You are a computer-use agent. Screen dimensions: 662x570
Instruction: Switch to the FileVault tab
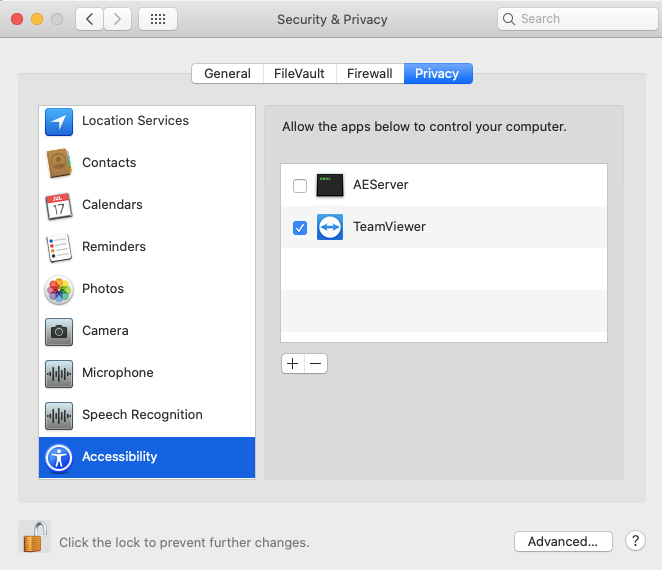point(299,73)
